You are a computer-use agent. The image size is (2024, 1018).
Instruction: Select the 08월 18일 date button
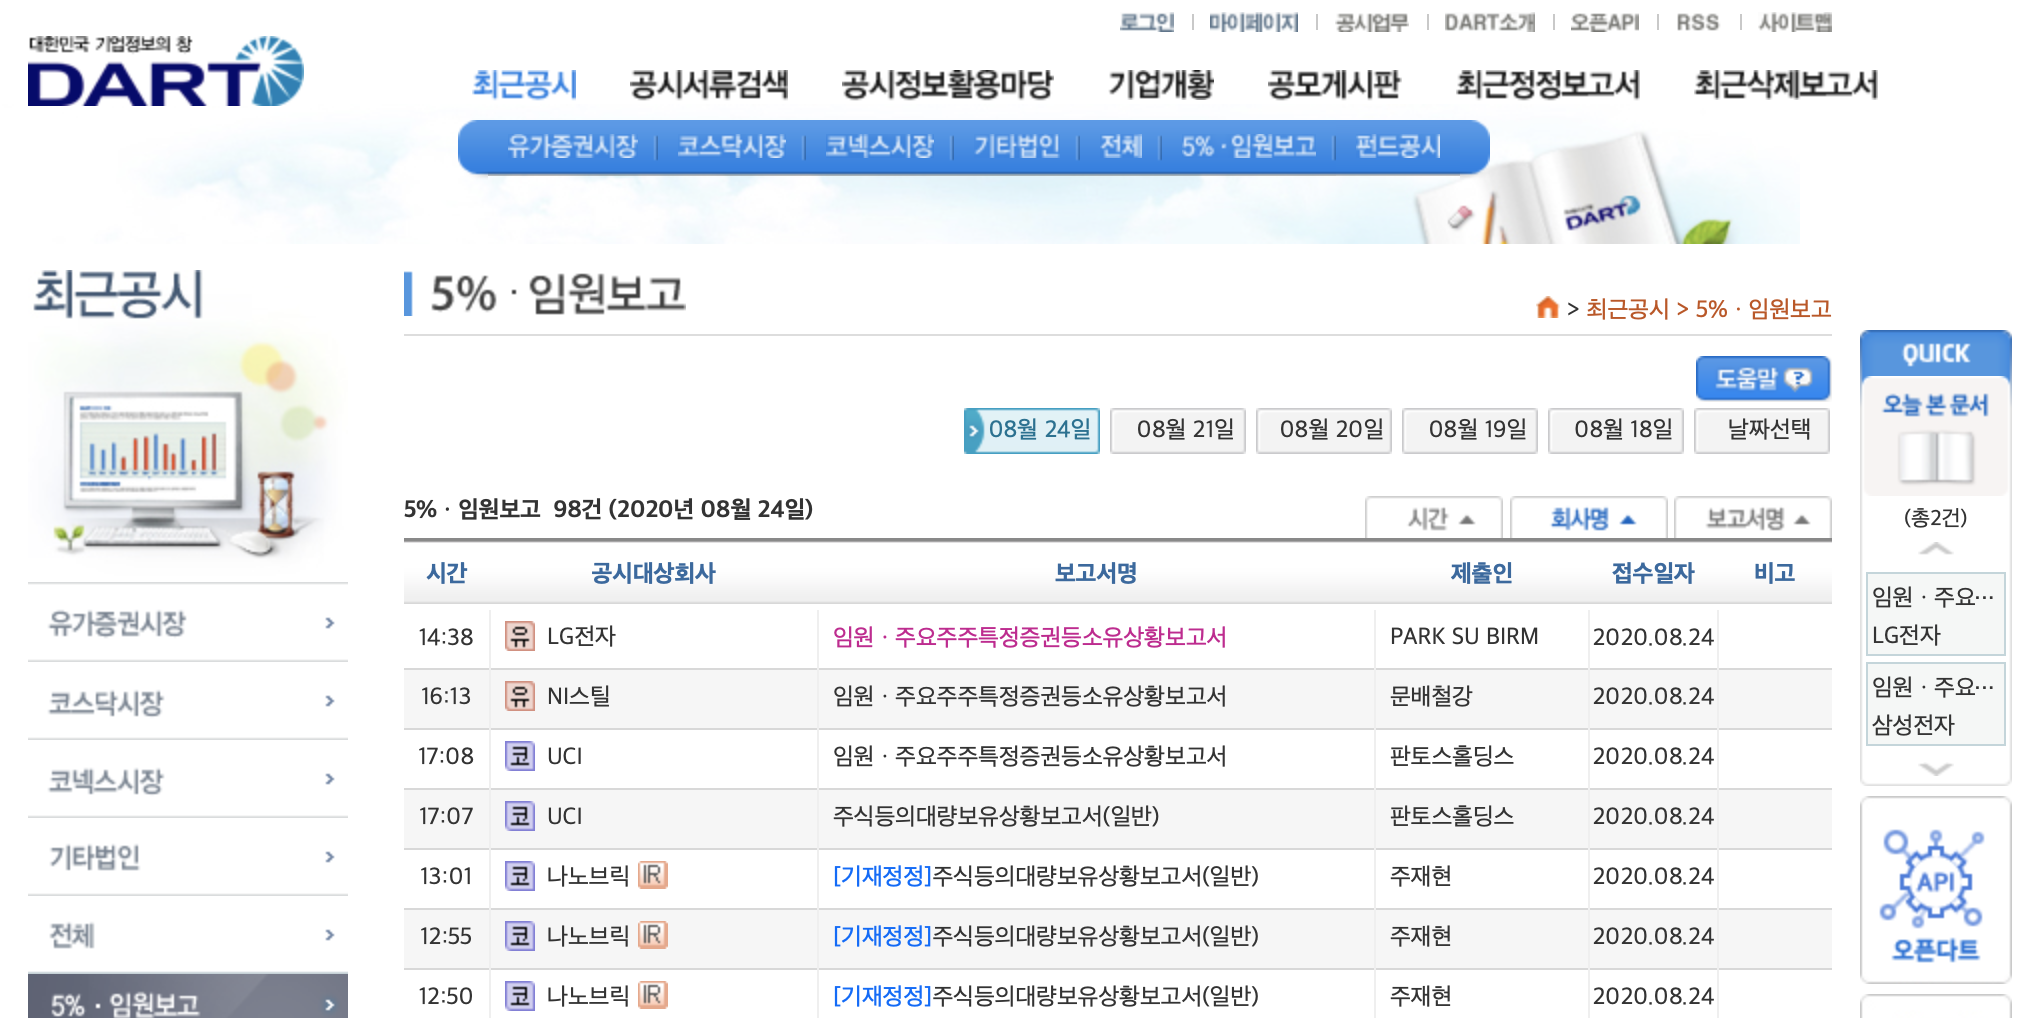[1616, 430]
